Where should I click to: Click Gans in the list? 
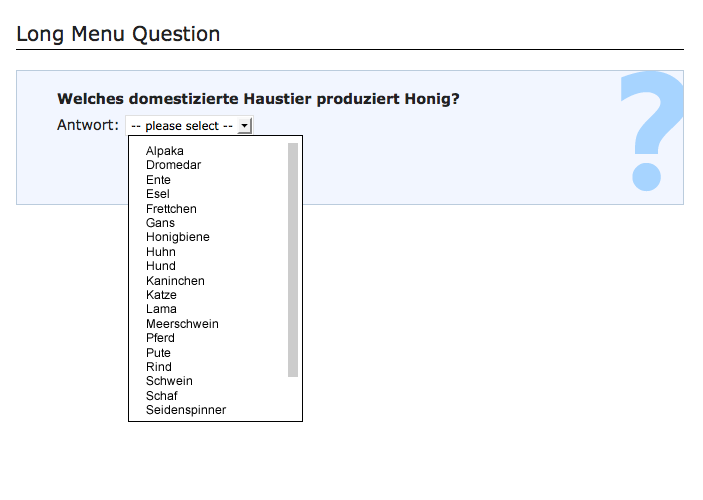pyautogui.click(x=160, y=223)
